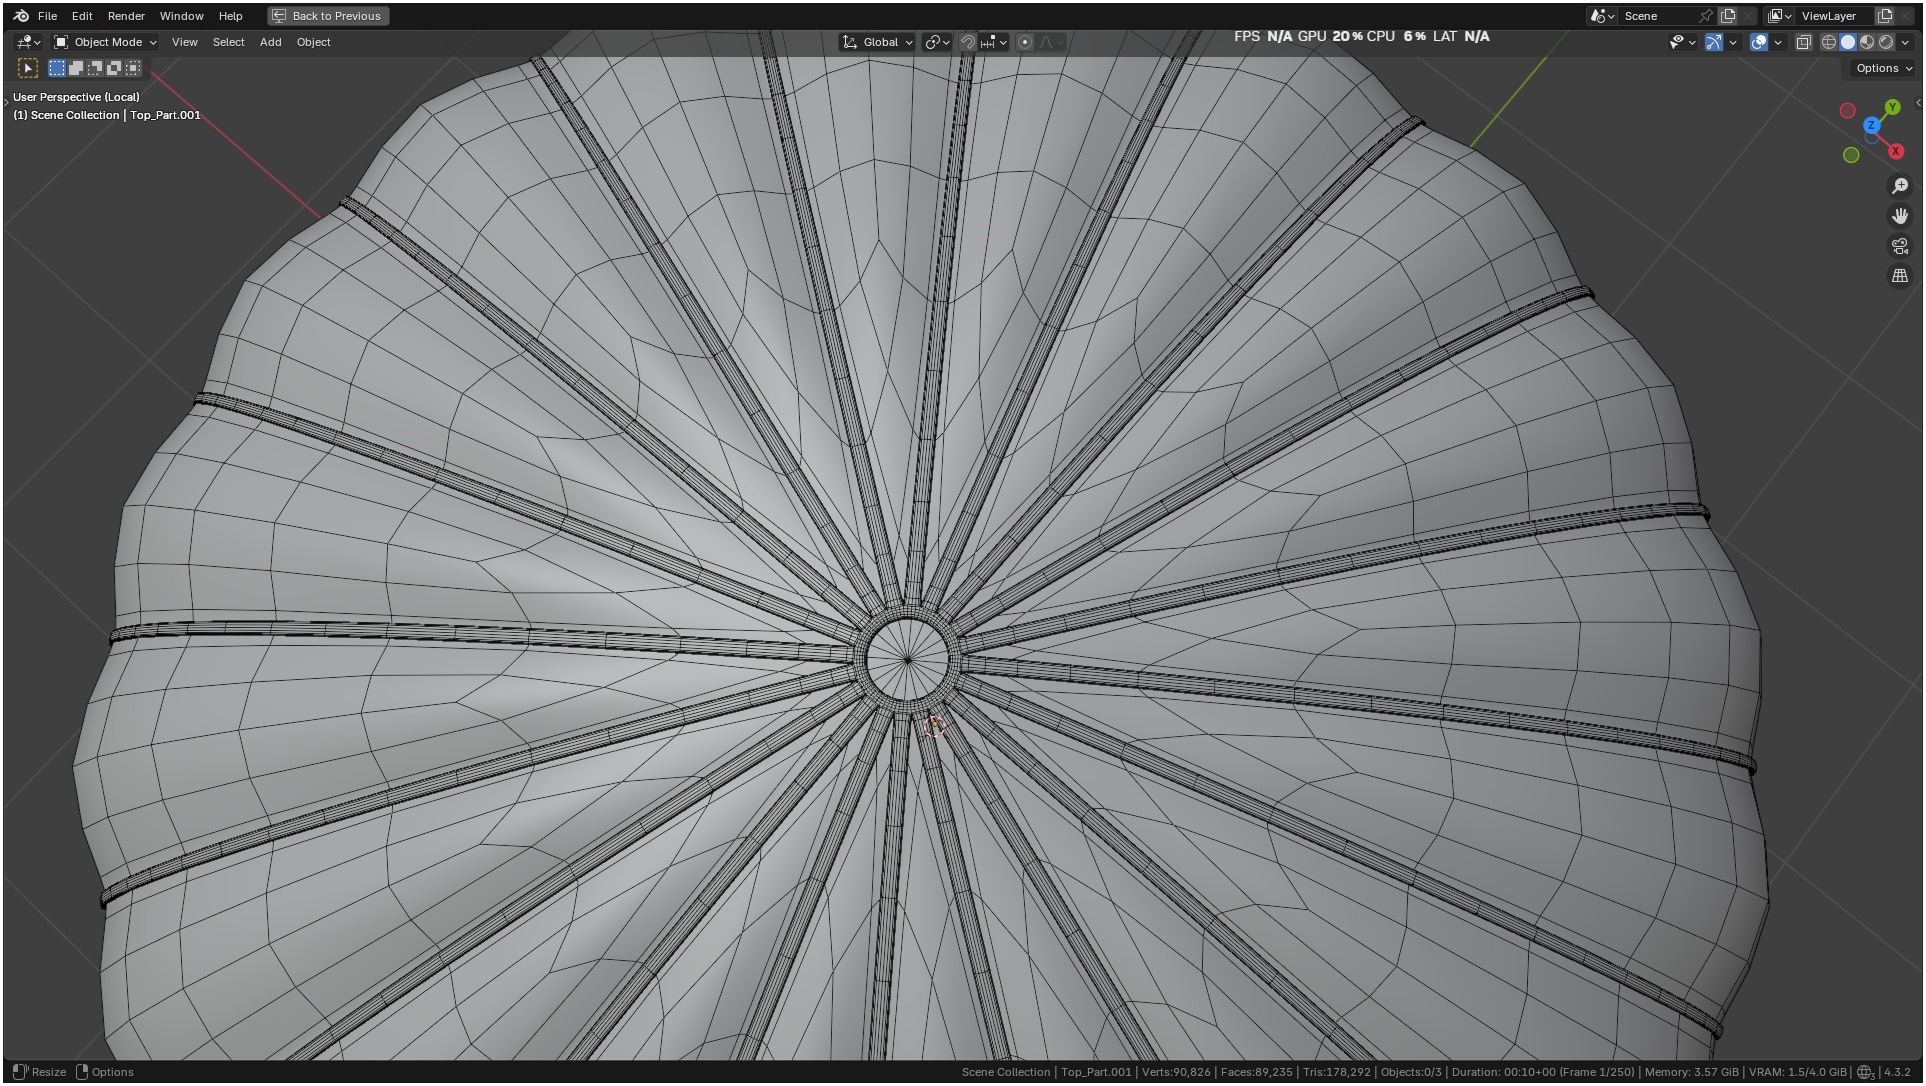Open the pivot point dropdown

[937, 42]
